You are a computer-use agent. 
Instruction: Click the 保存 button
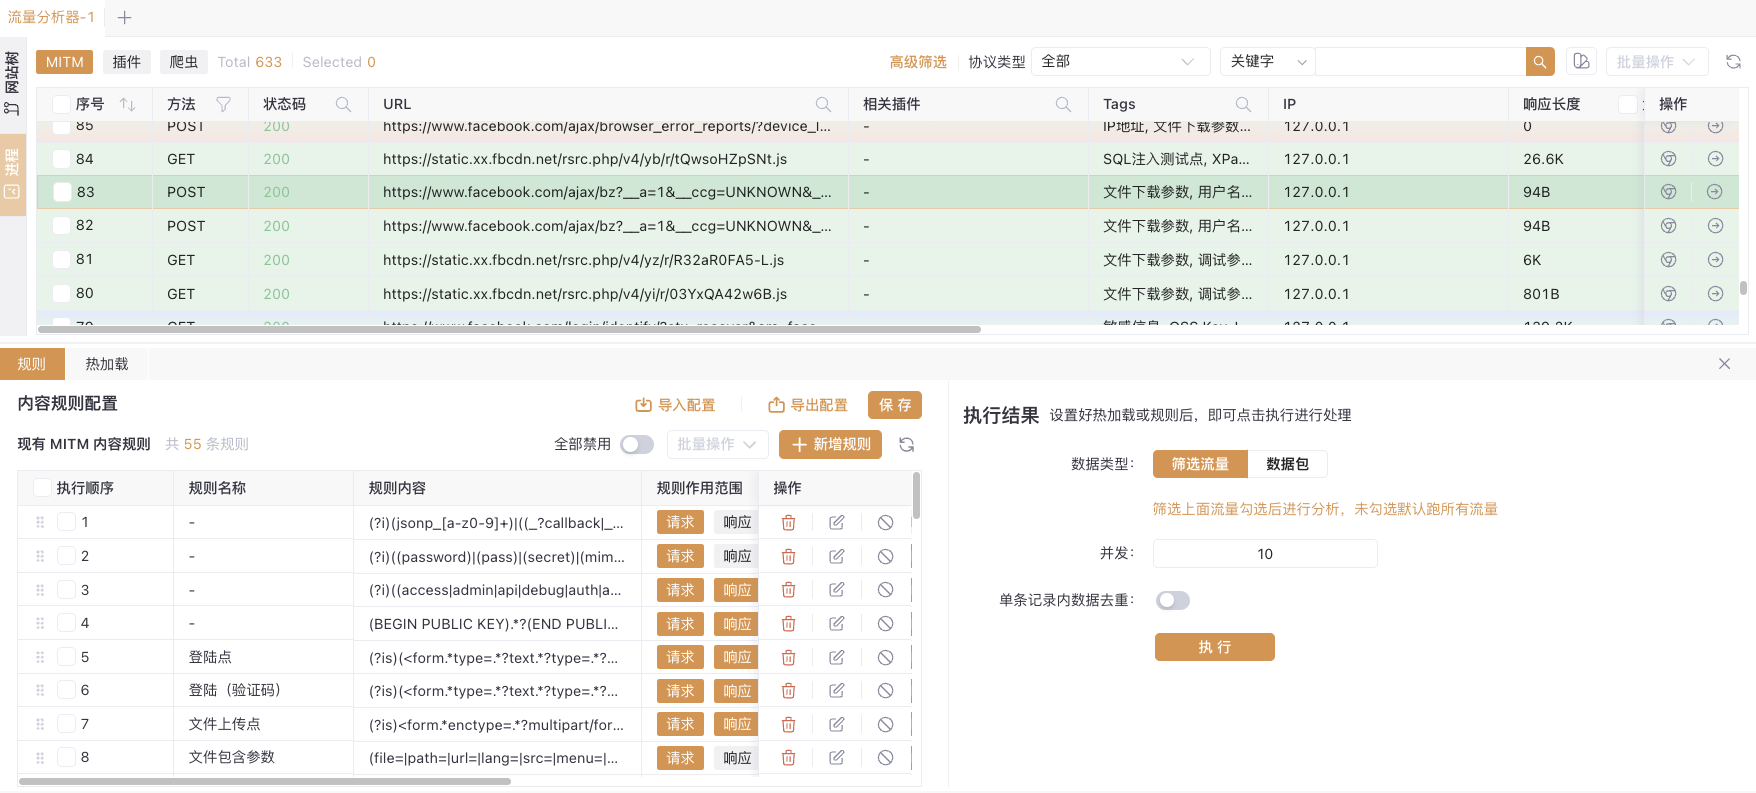point(895,405)
